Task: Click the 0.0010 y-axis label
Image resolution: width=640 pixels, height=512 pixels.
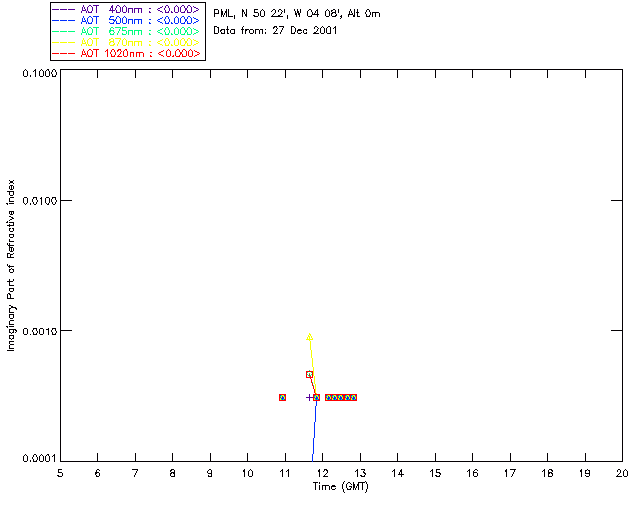Action: coord(40,330)
